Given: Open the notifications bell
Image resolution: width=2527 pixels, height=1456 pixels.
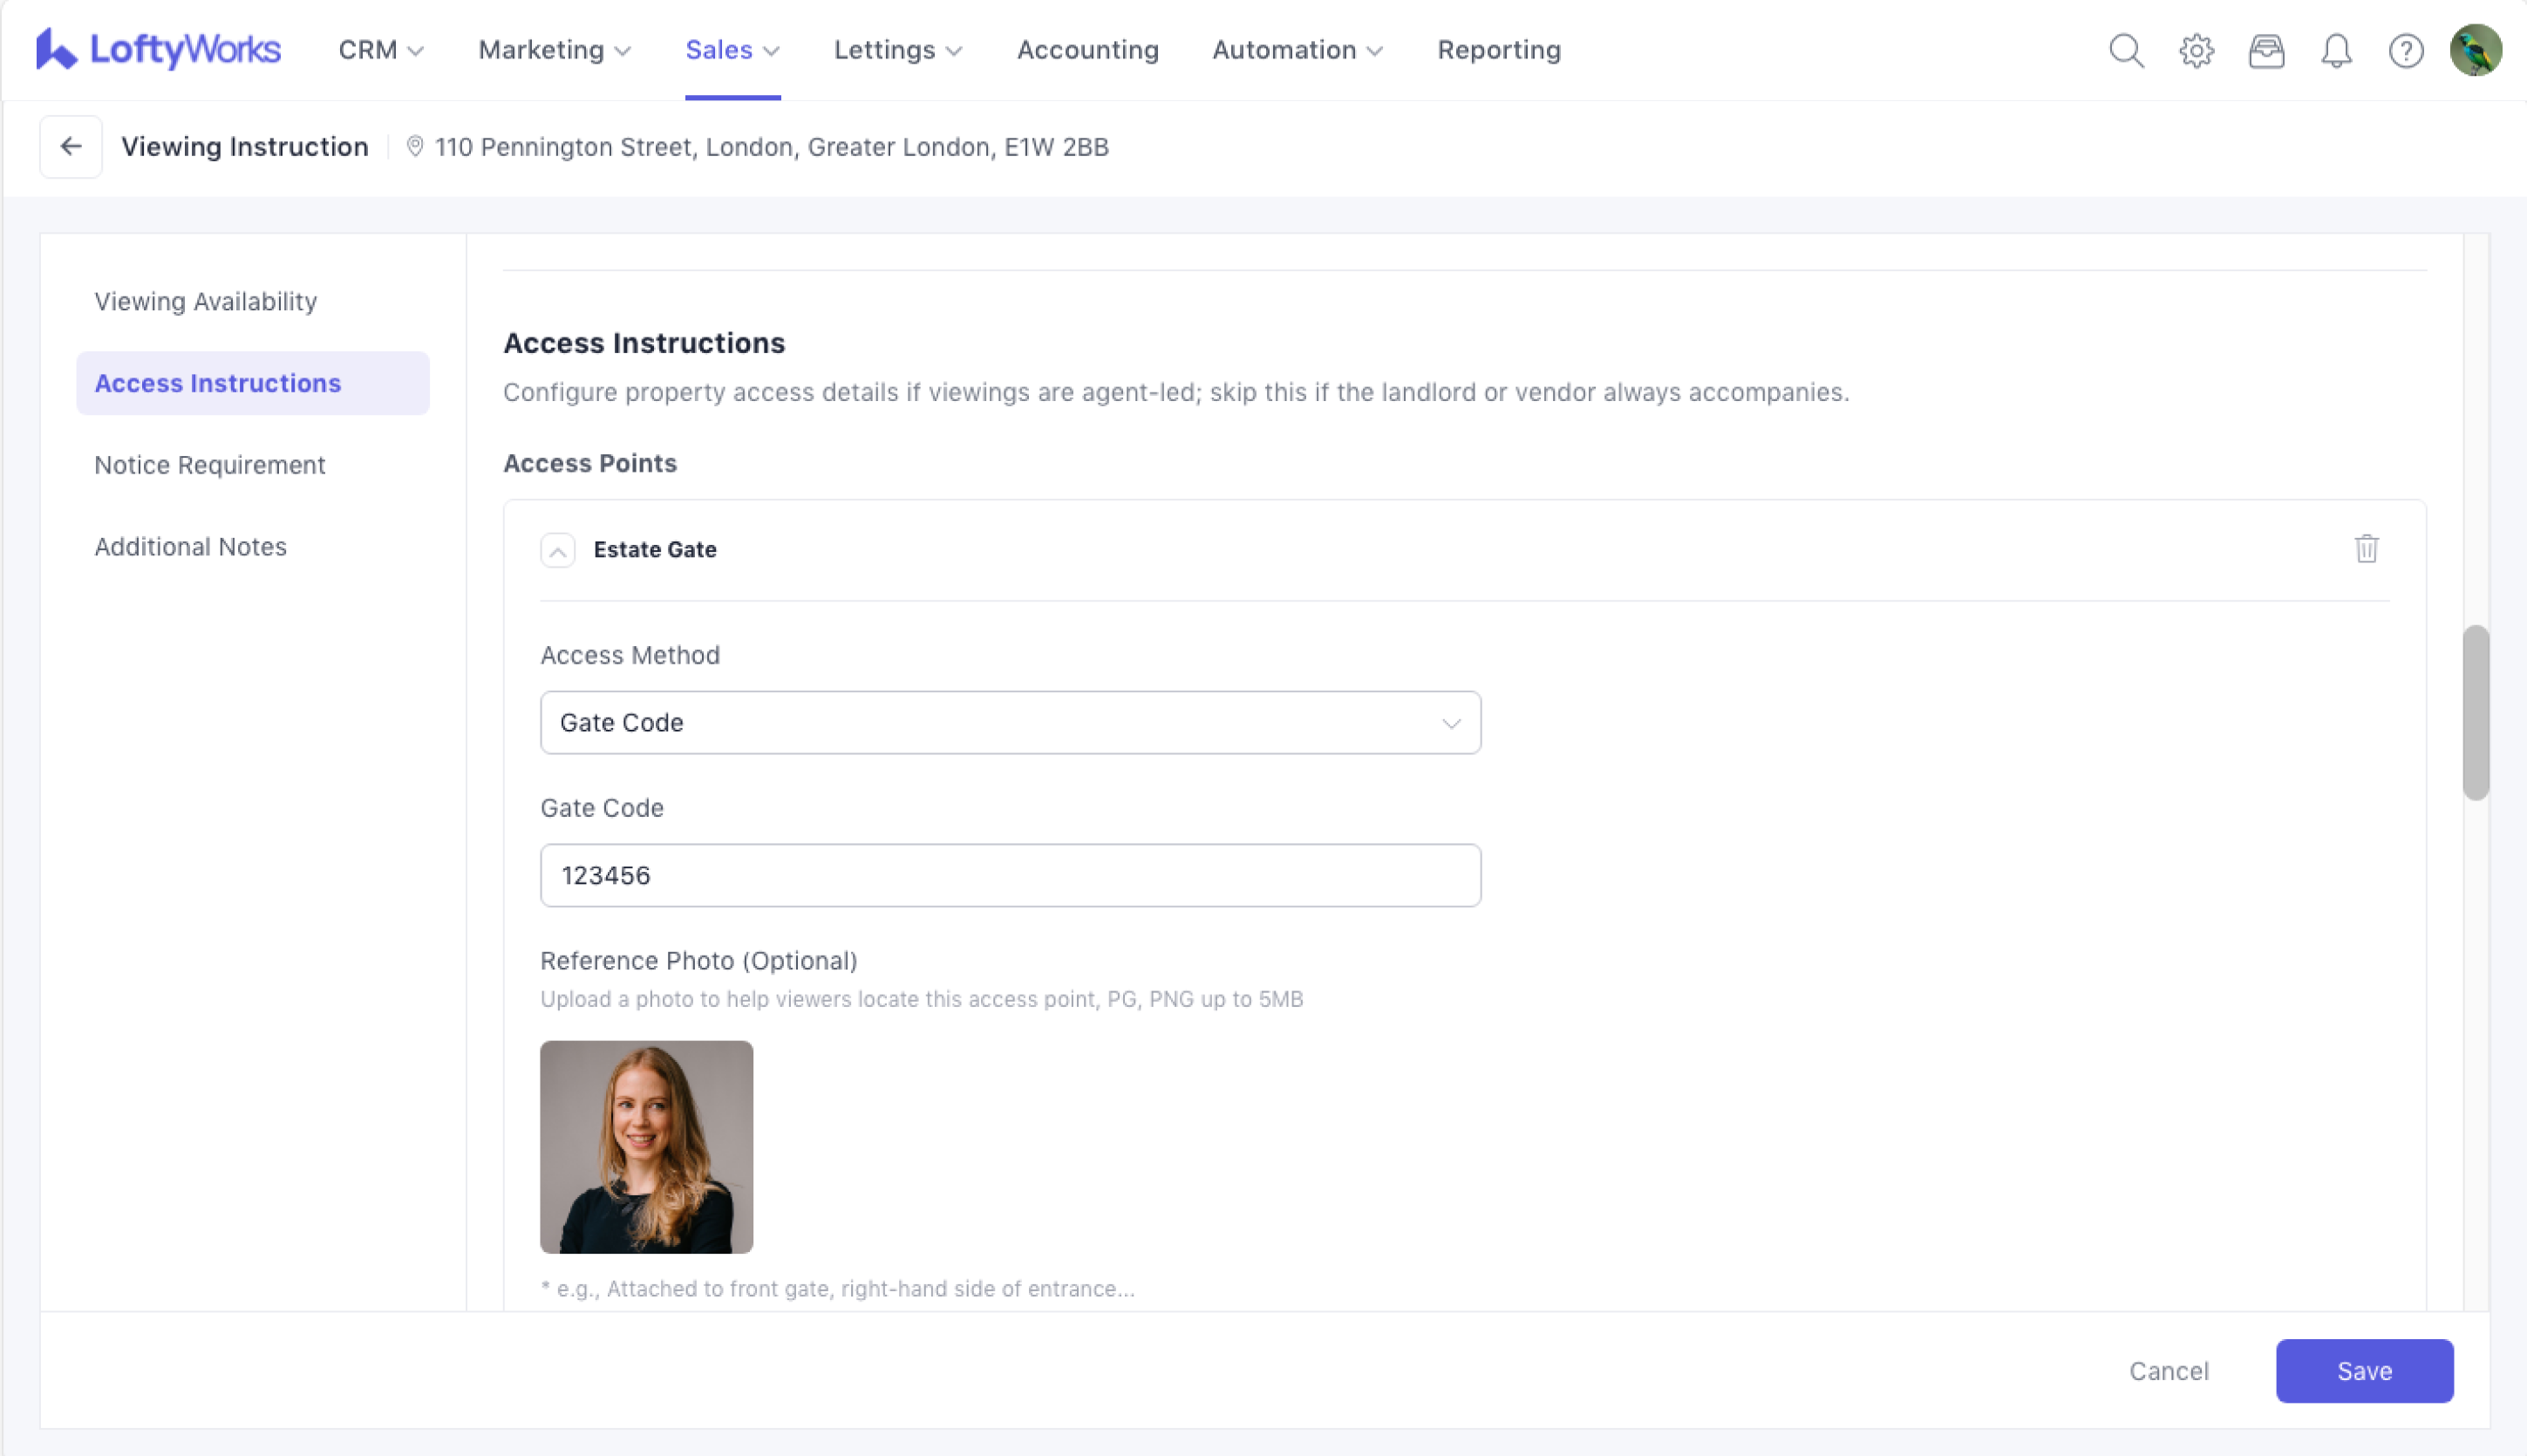Looking at the screenshot, I should click(x=2336, y=50).
